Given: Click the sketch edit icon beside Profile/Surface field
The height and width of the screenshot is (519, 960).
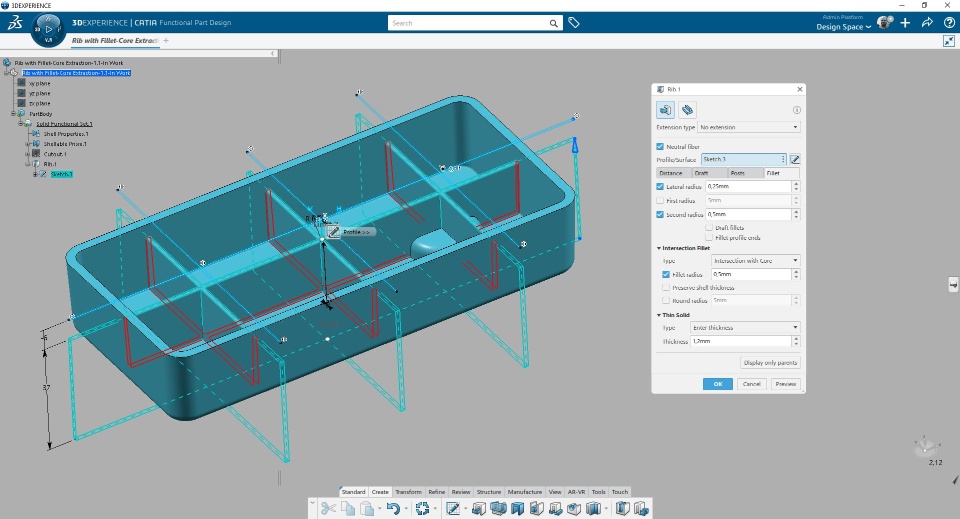Looking at the screenshot, I should (x=795, y=159).
